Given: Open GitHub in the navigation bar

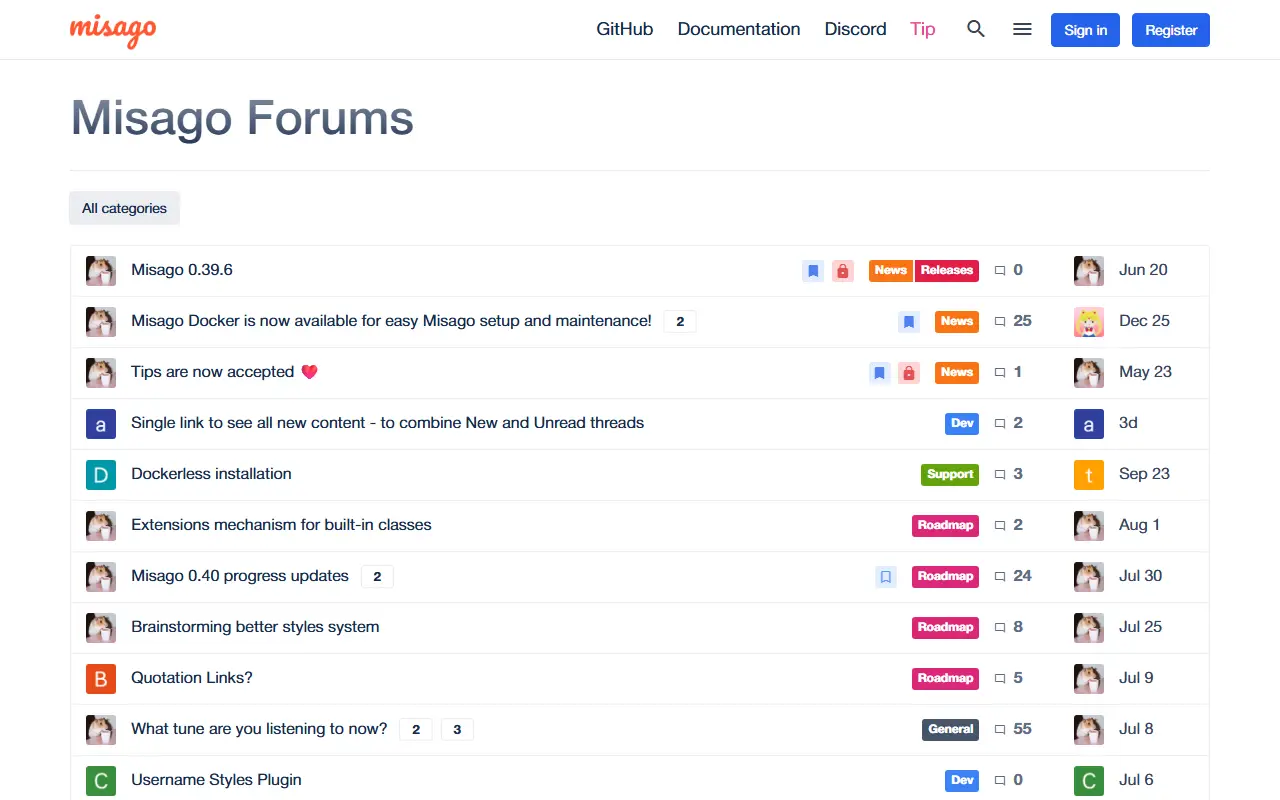Looking at the screenshot, I should coord(625,29).
